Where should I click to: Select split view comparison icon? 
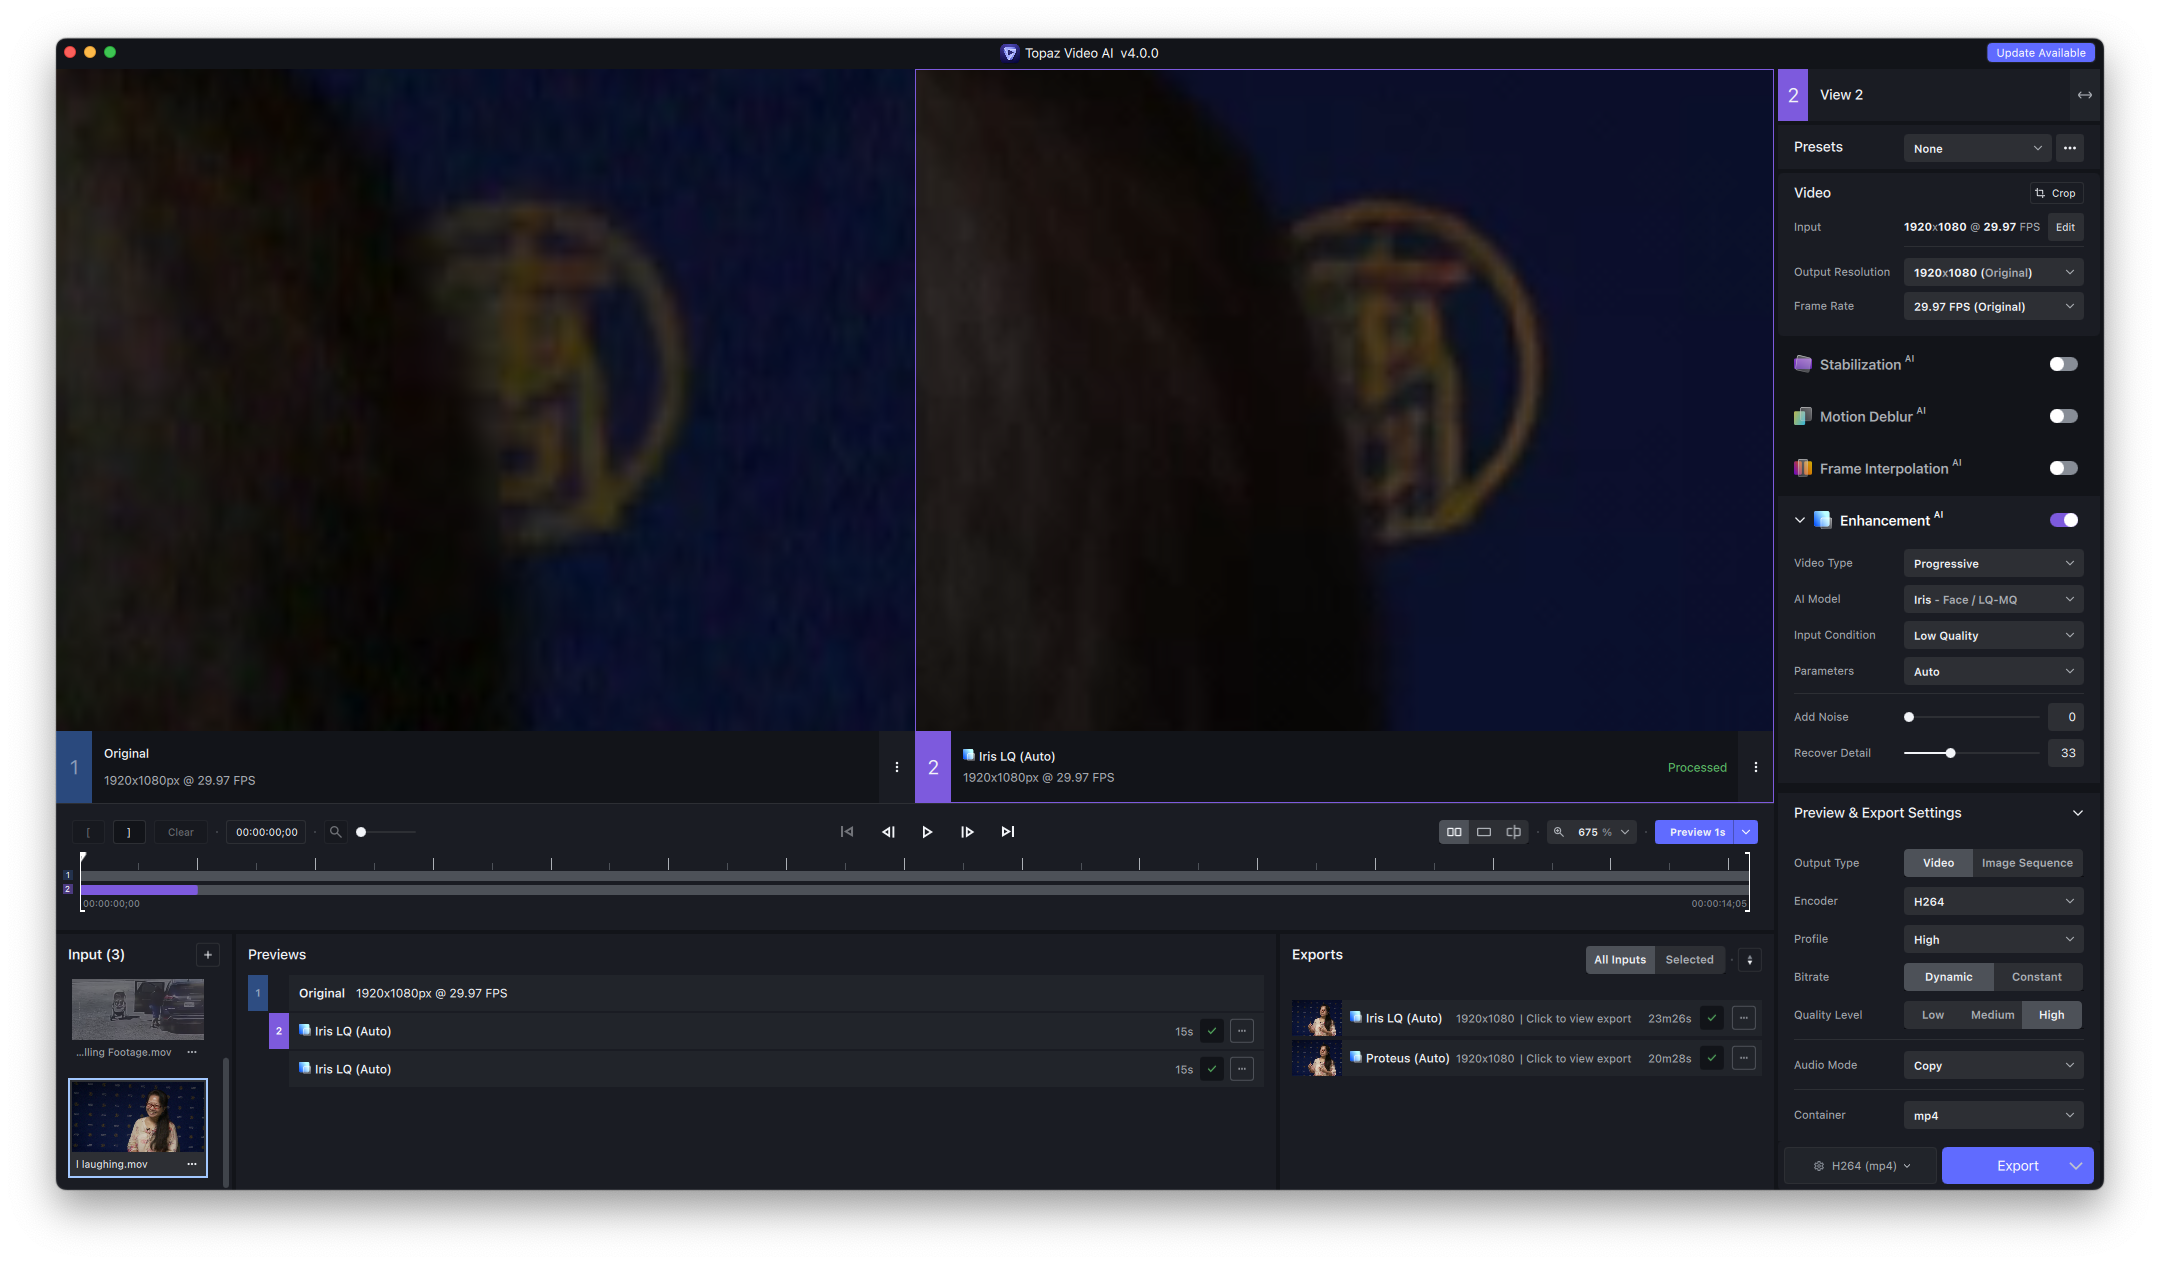coord(1514,832)
